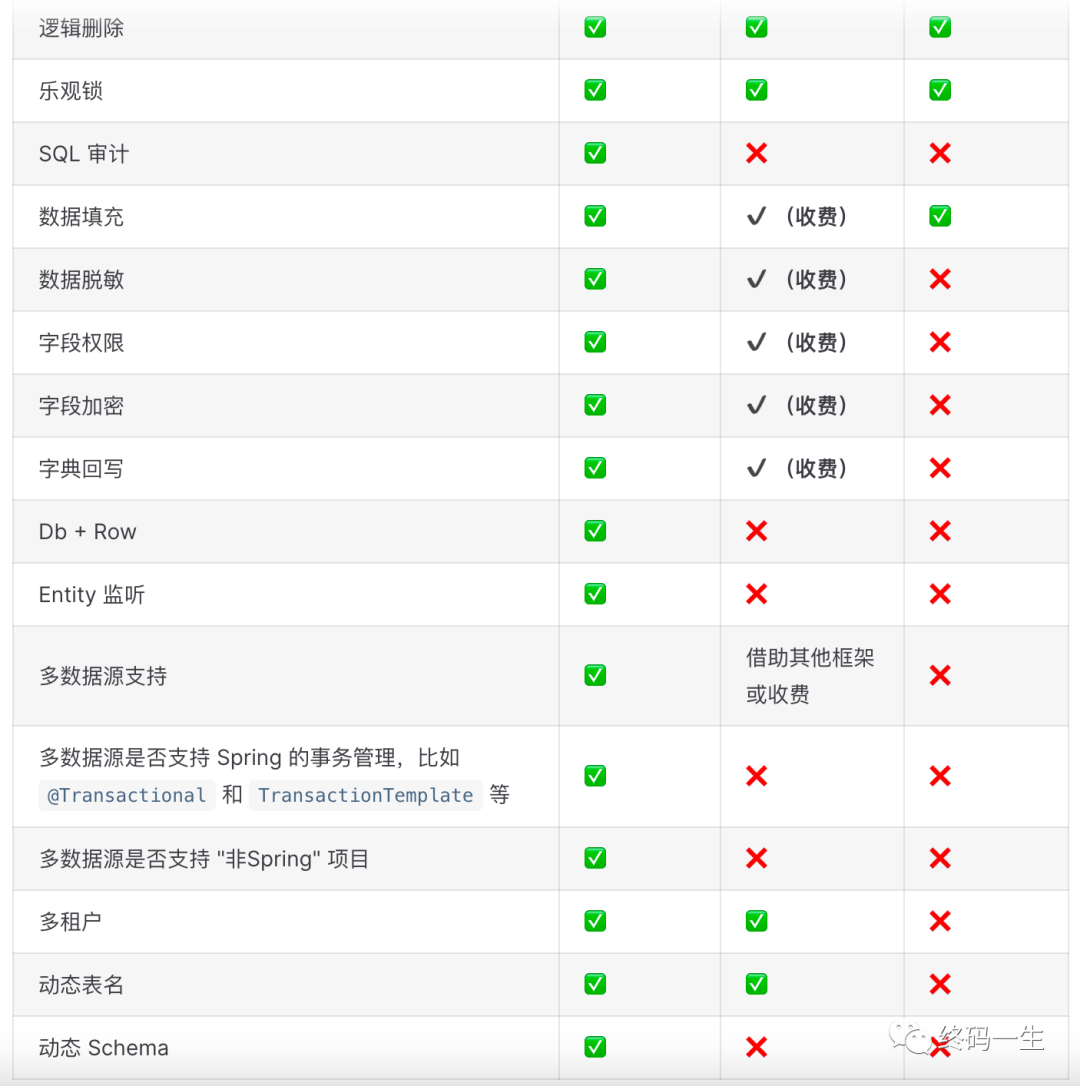Click the 字段加密 row label
Screen dimensions: 1080x1086
pyautogui.click(x=81, y=406)
